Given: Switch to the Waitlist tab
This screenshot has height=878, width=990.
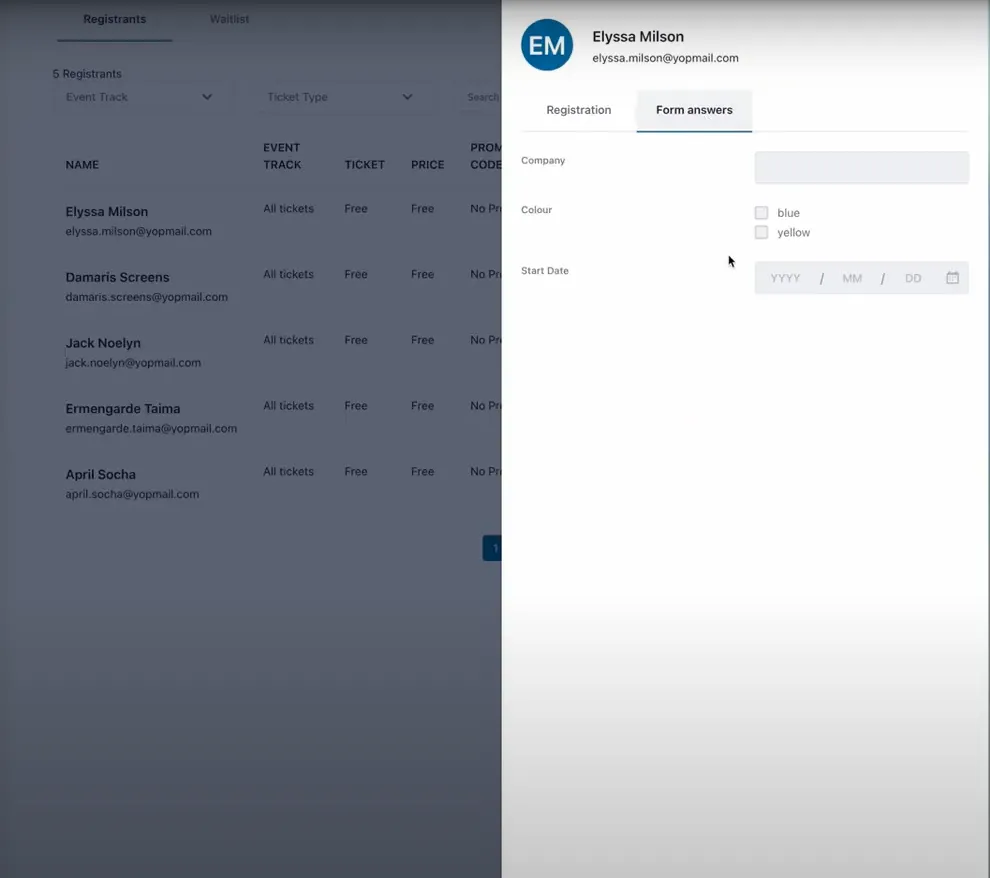Looking at the screenshot, I should click(229, 19).
